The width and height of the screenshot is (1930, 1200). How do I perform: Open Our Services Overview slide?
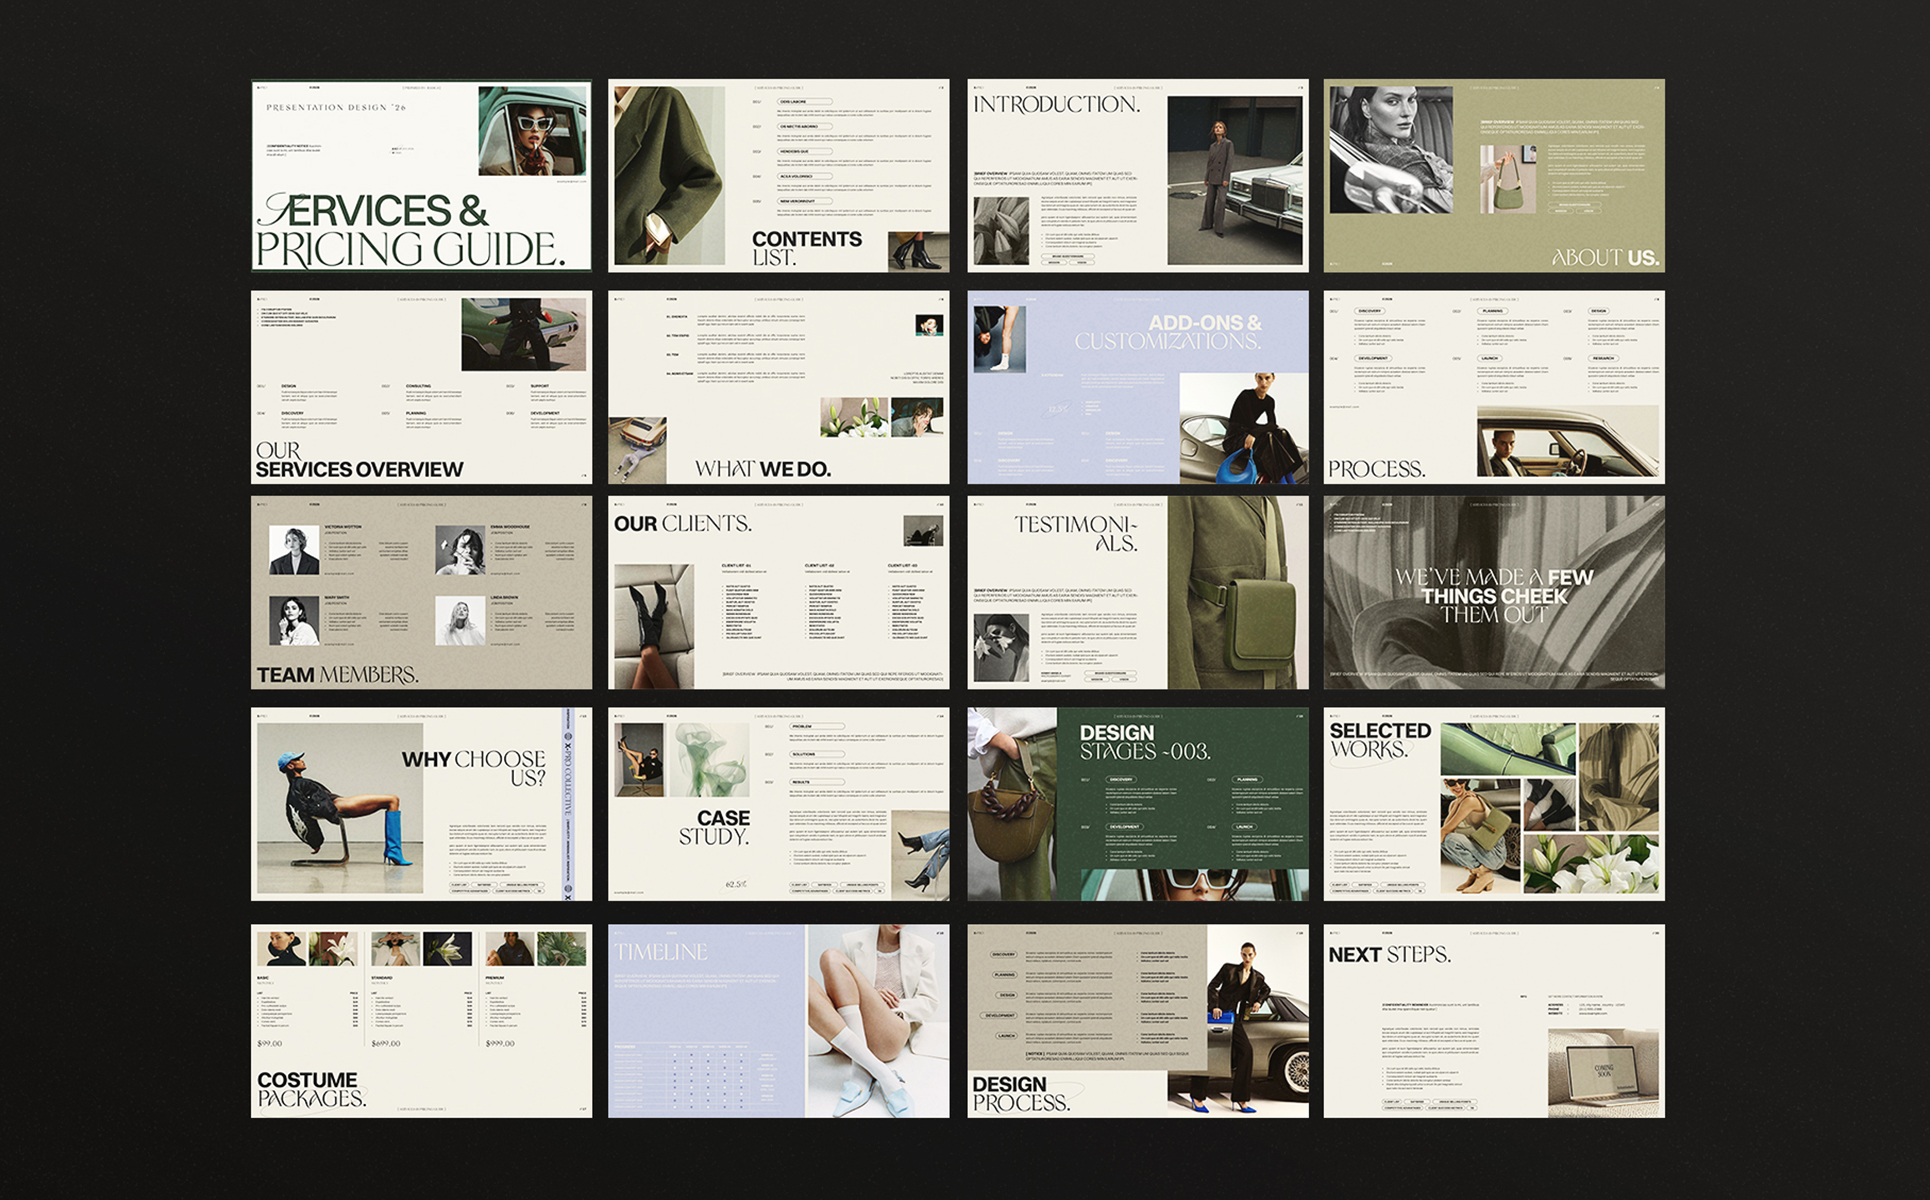point(421,388)
